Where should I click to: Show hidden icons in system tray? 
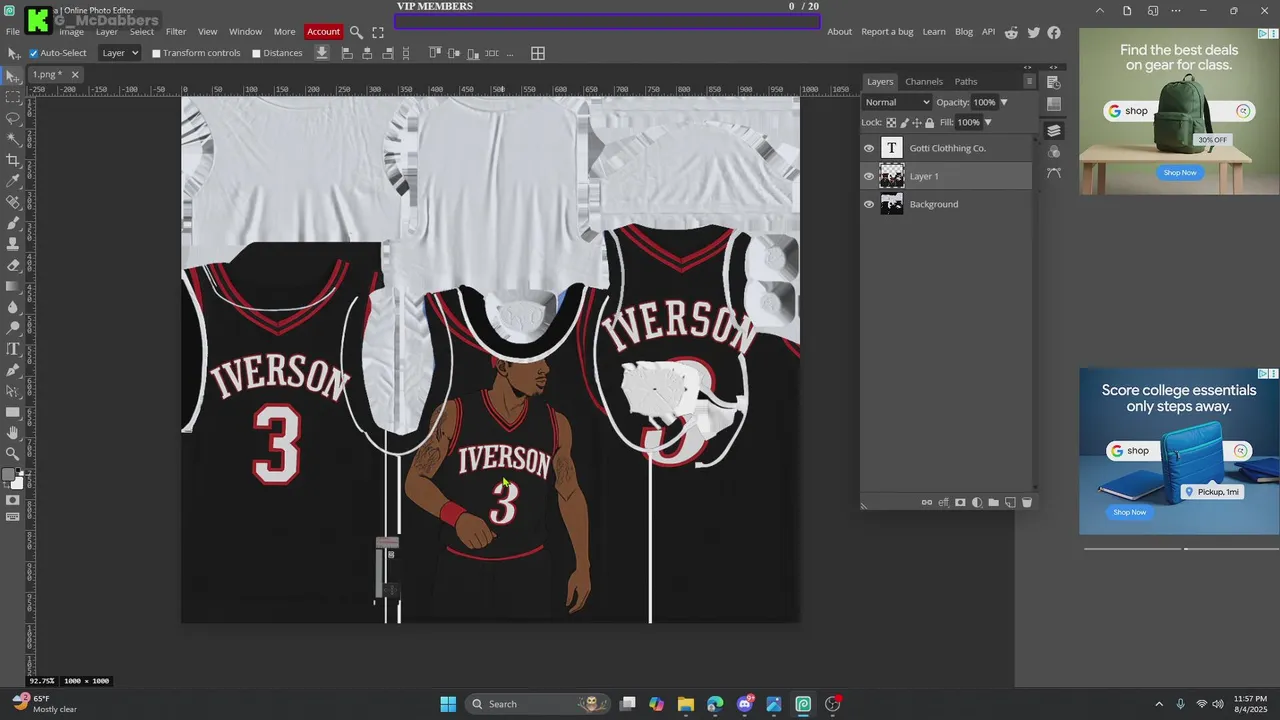click(x=1159, y=704)
